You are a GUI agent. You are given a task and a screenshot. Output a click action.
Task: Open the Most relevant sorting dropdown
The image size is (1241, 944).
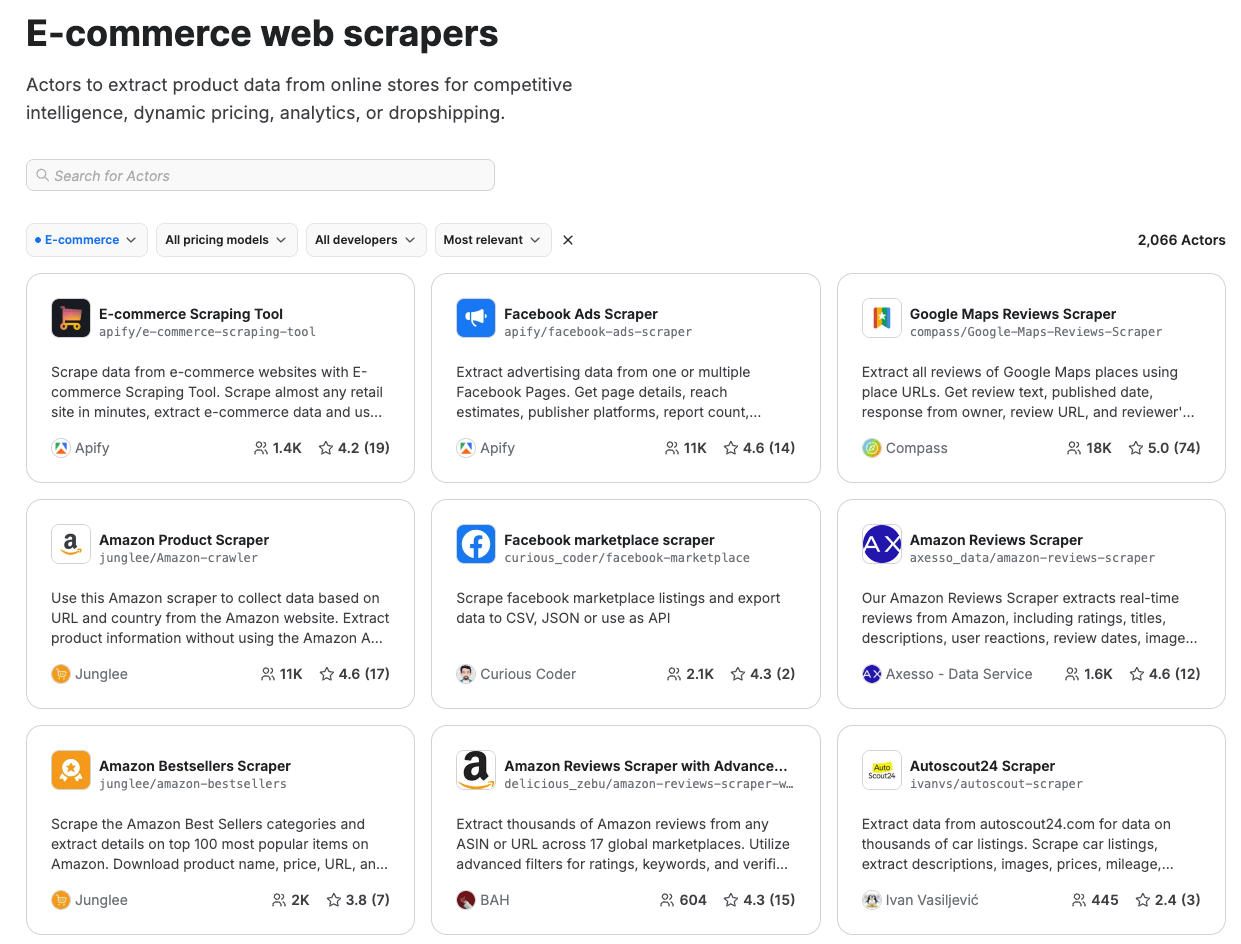492,240
